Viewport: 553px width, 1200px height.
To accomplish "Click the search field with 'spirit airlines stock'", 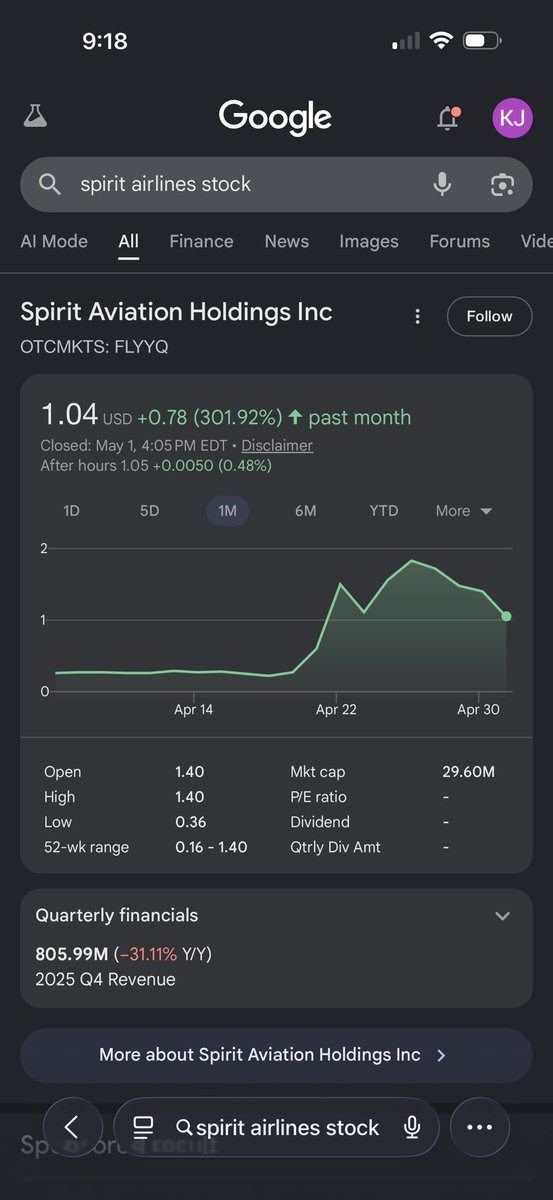I will point(276,184).
